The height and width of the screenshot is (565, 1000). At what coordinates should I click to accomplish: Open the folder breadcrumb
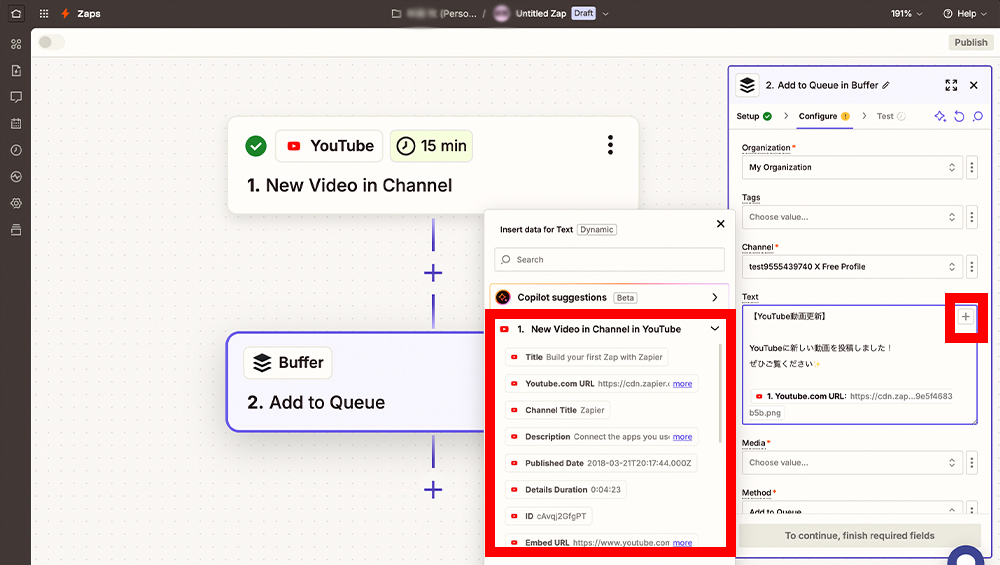(434, 13)
